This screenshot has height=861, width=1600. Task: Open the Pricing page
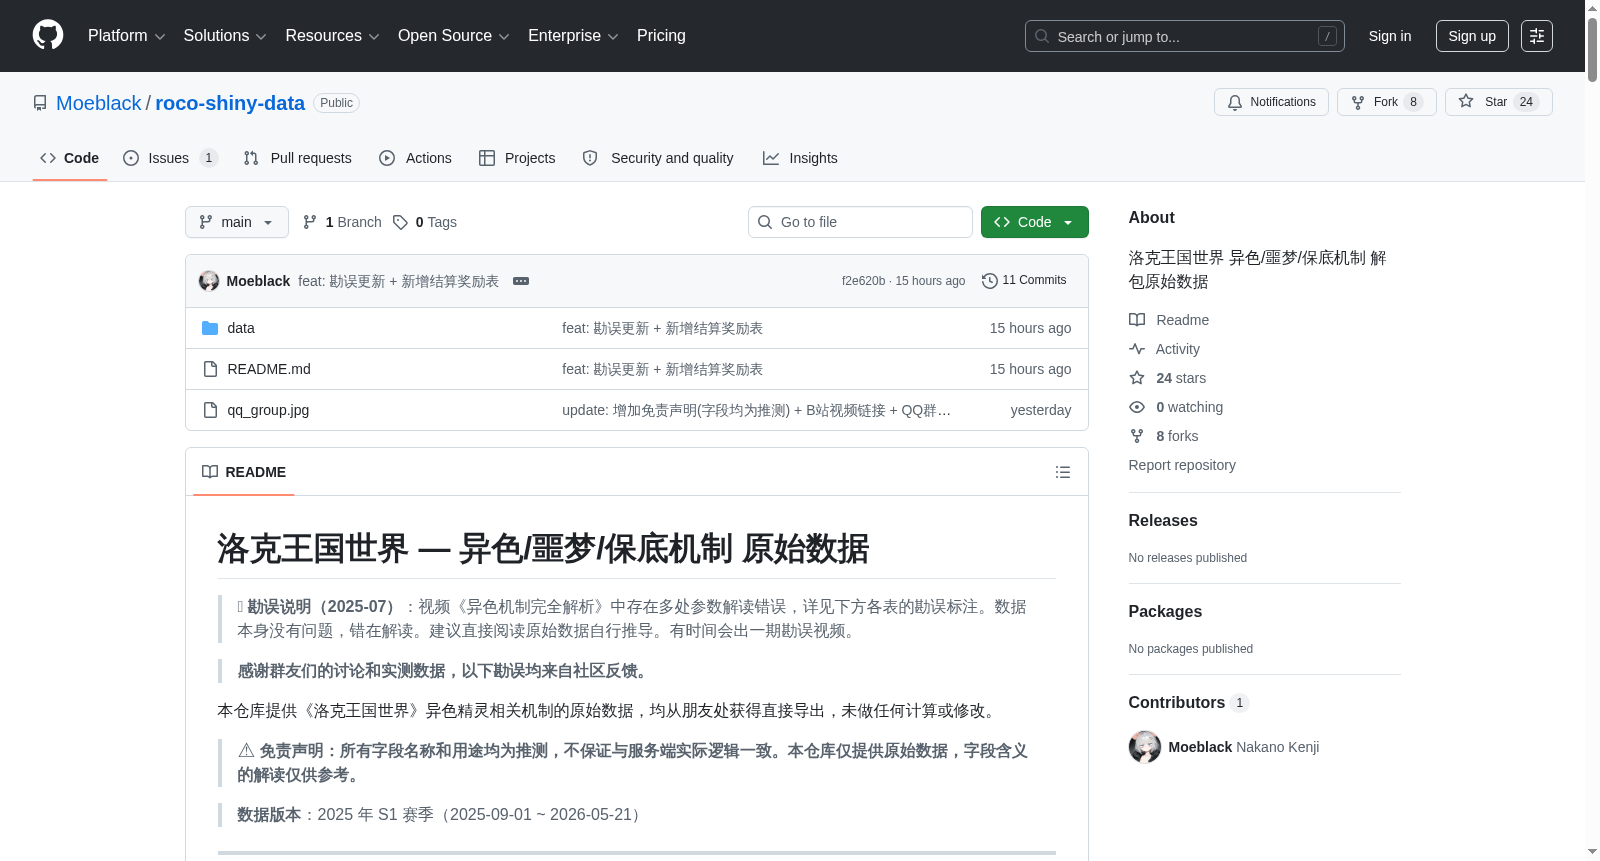pyautogui.click(x=661, y=36)
